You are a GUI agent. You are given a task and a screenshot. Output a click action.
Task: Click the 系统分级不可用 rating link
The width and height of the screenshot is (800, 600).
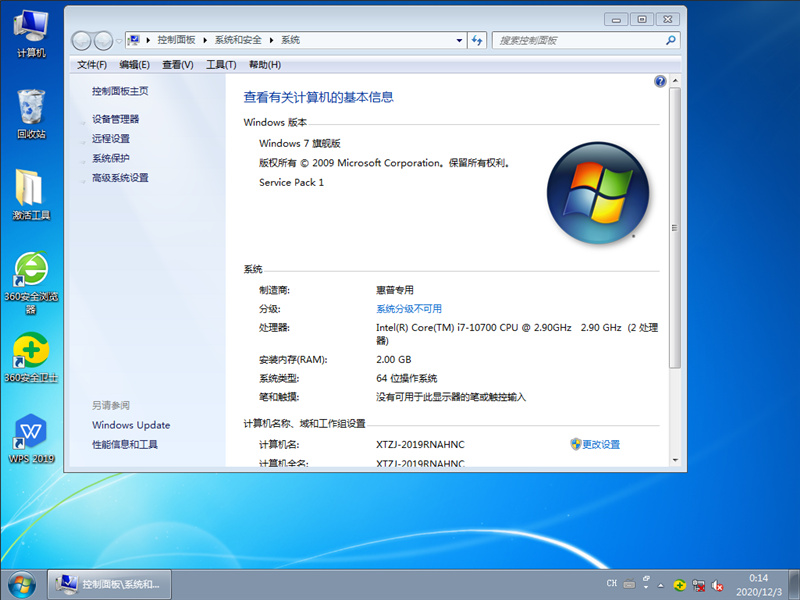tap(409, 309)
